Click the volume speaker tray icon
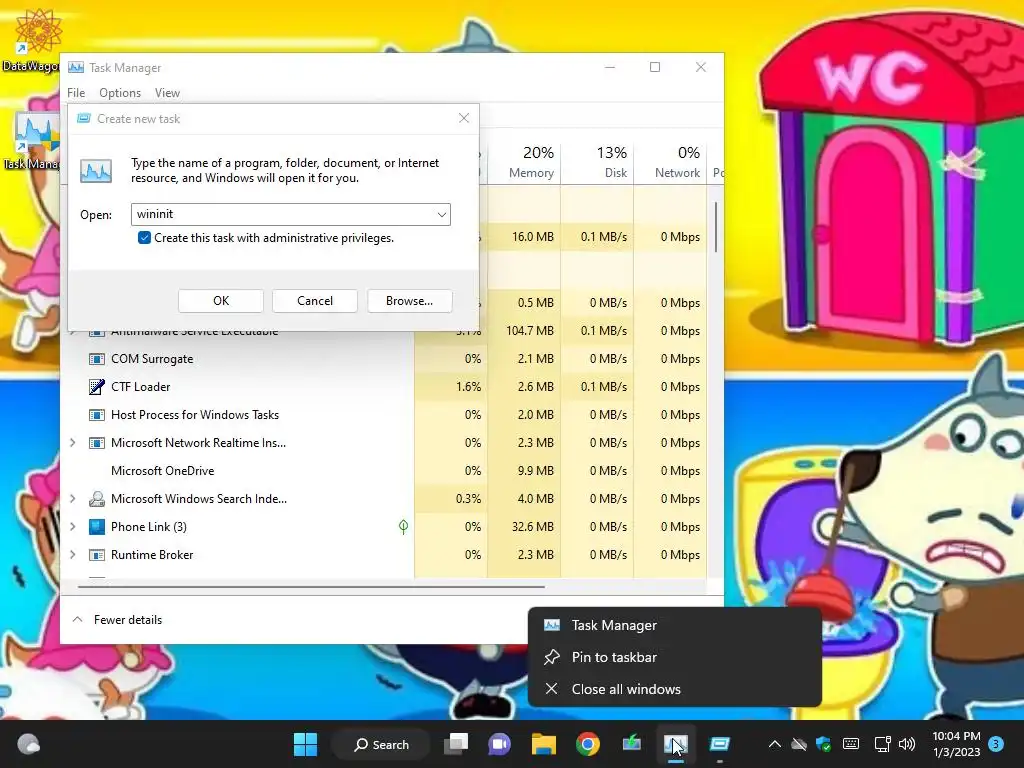 (906, 744)
